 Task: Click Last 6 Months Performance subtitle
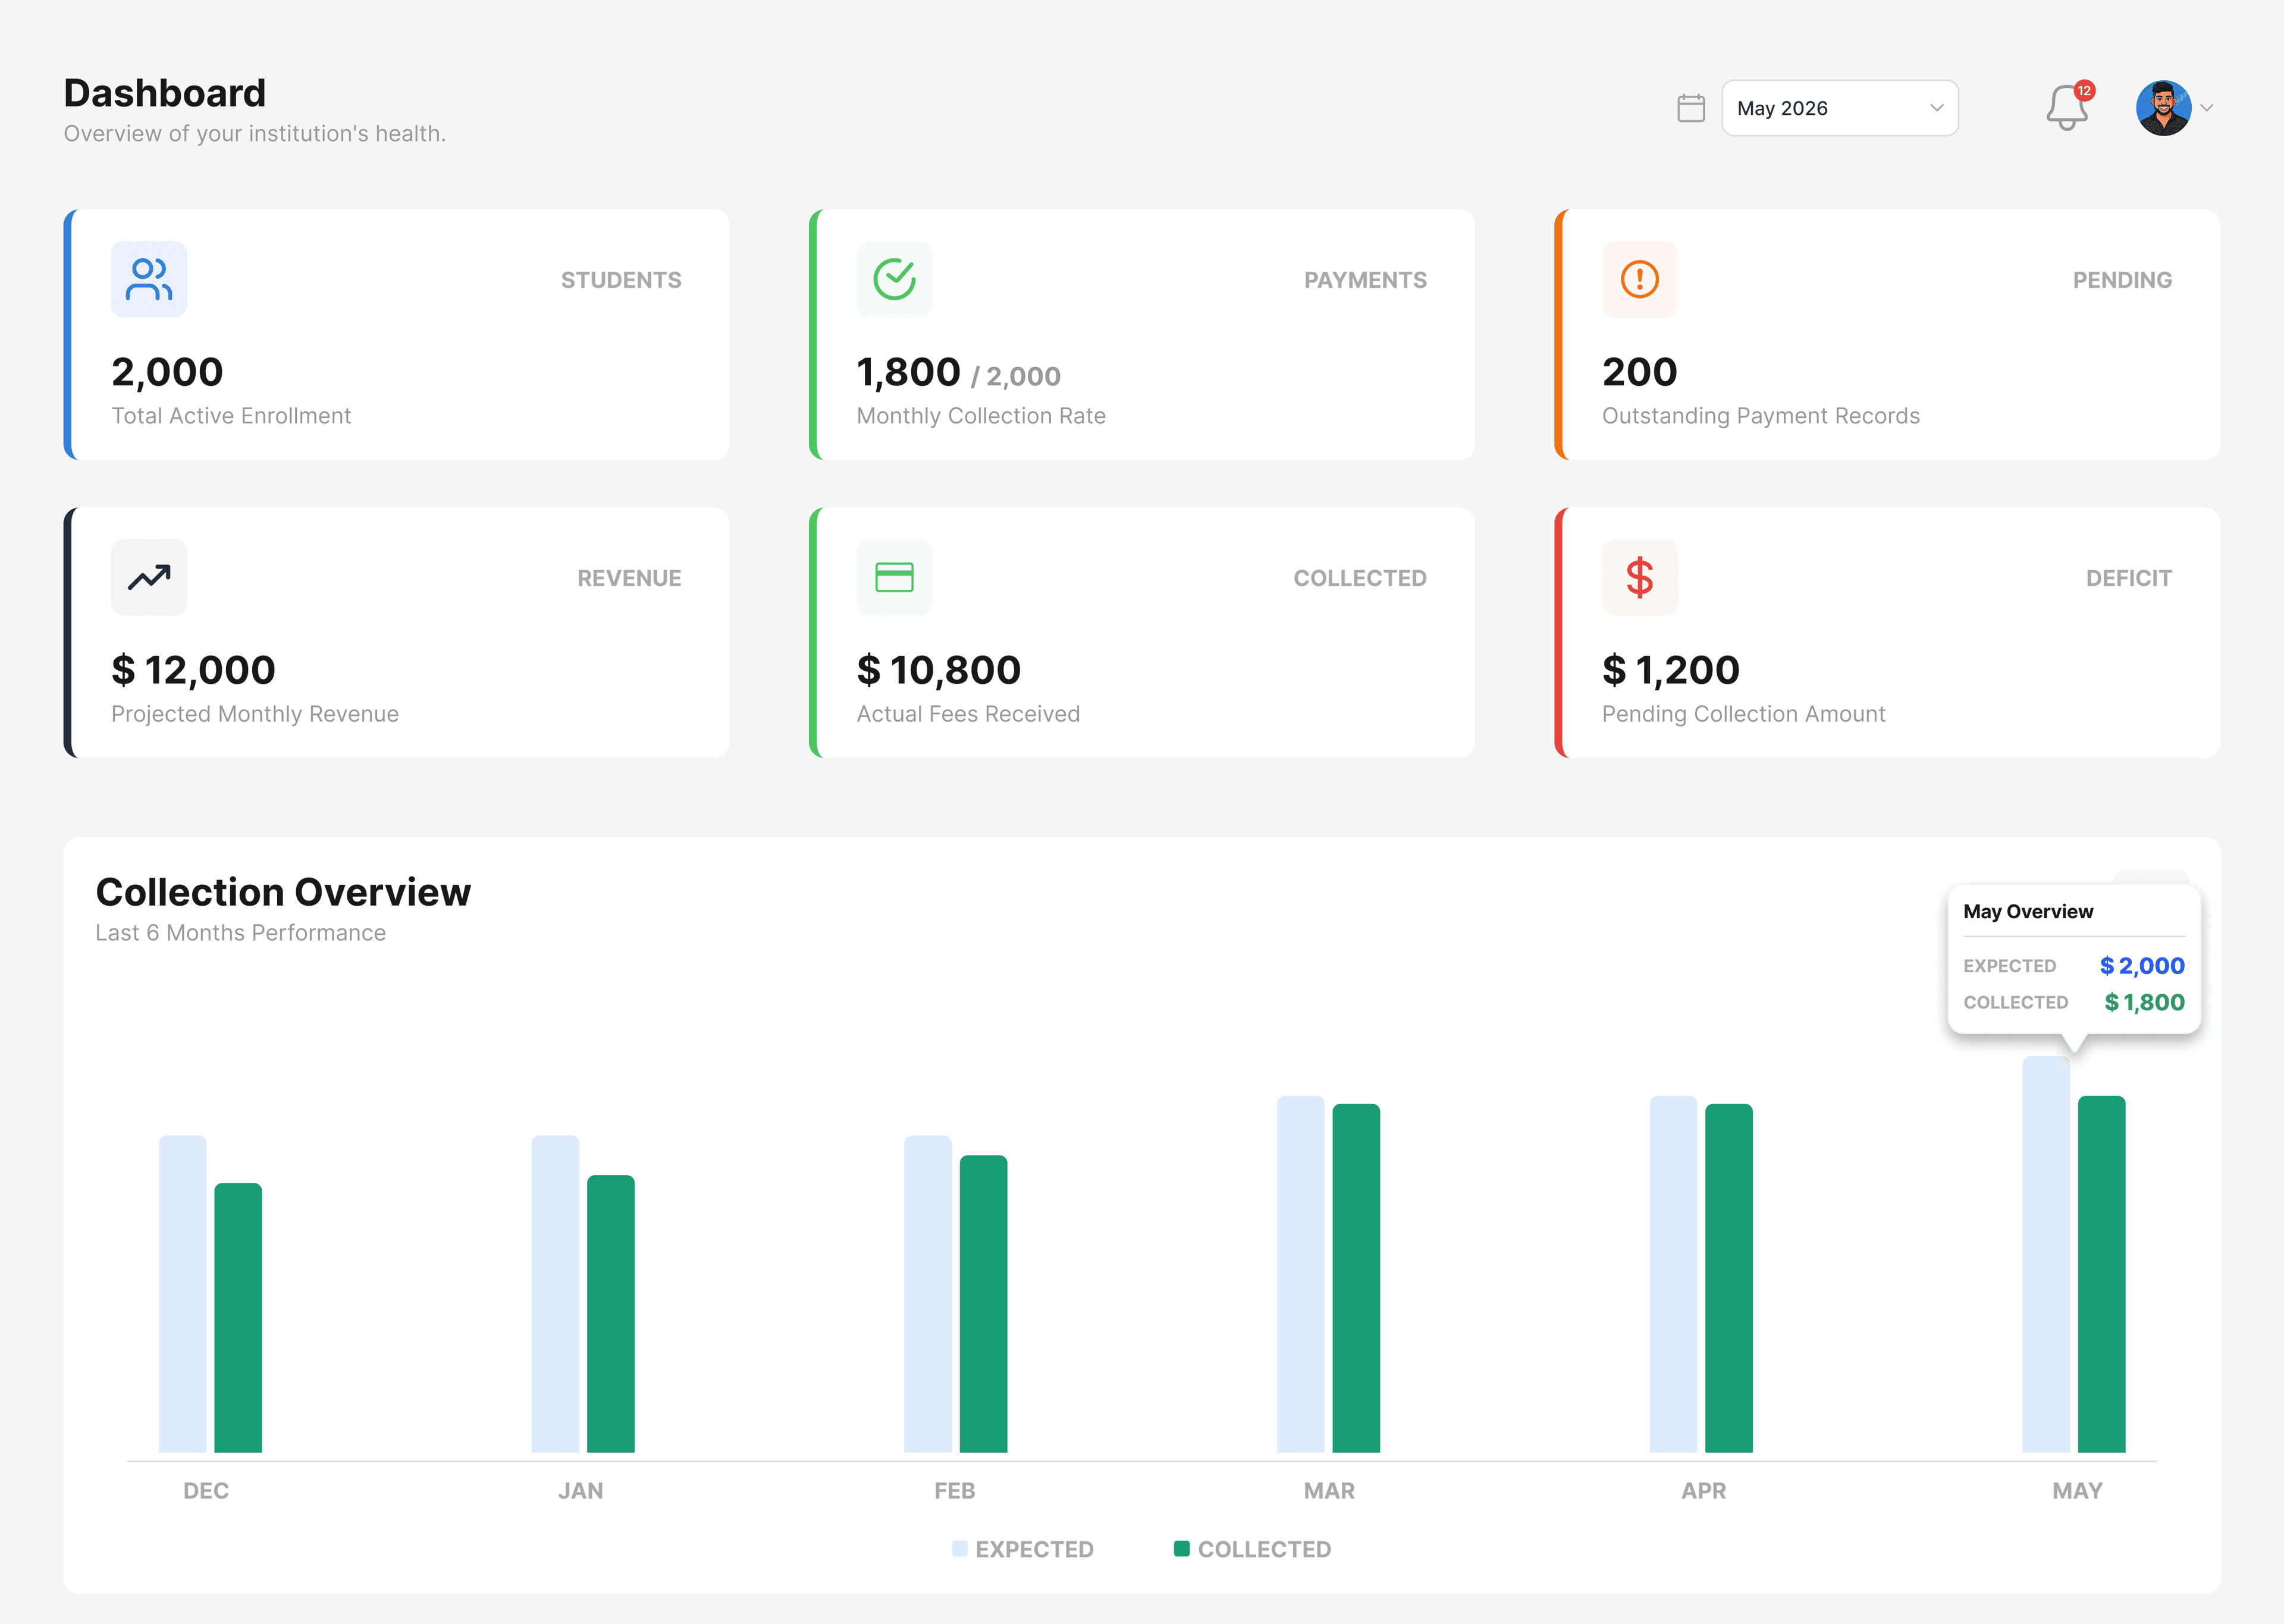(240, 933)
